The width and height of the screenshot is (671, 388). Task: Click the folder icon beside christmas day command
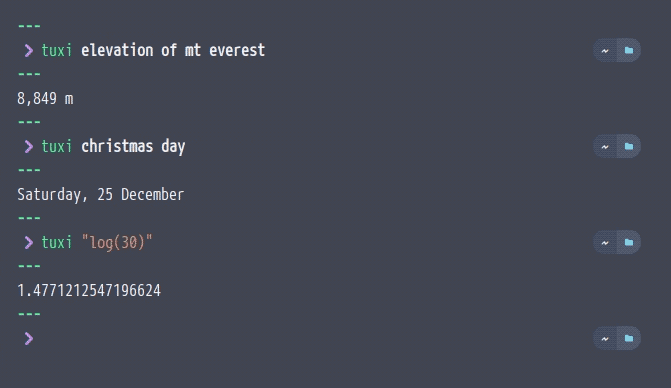629,147
